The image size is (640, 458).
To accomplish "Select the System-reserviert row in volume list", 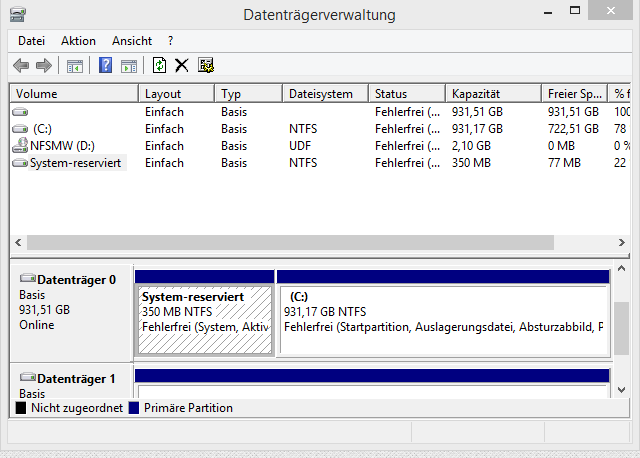I will click(75, 162).
